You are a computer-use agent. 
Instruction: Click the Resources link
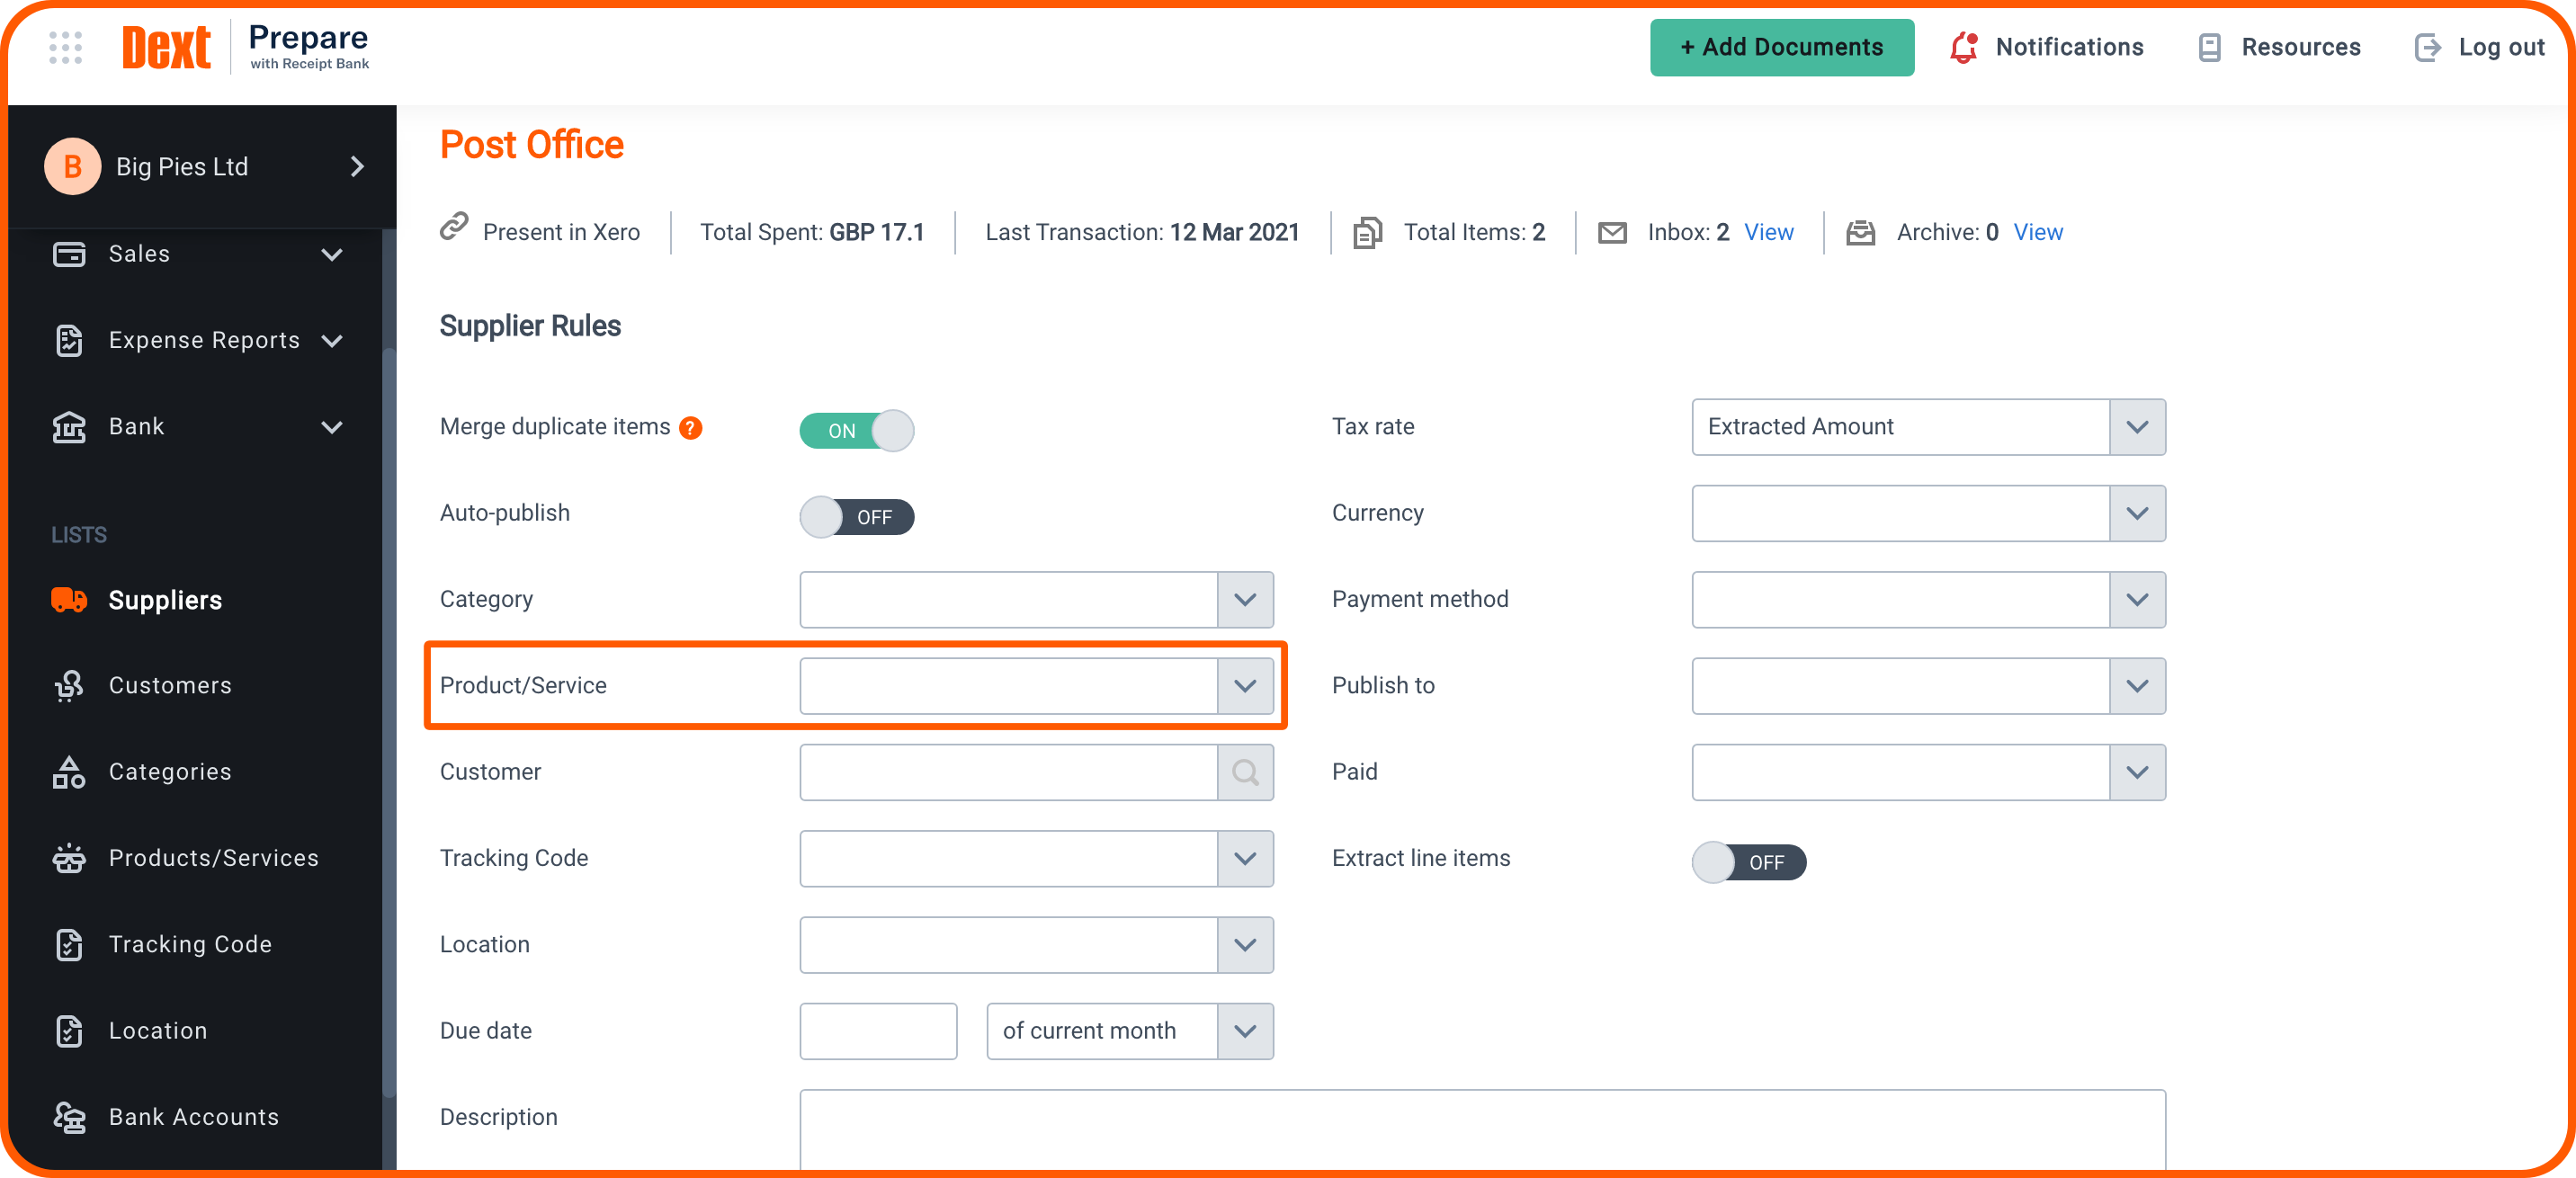click(x=2300, y=47)
